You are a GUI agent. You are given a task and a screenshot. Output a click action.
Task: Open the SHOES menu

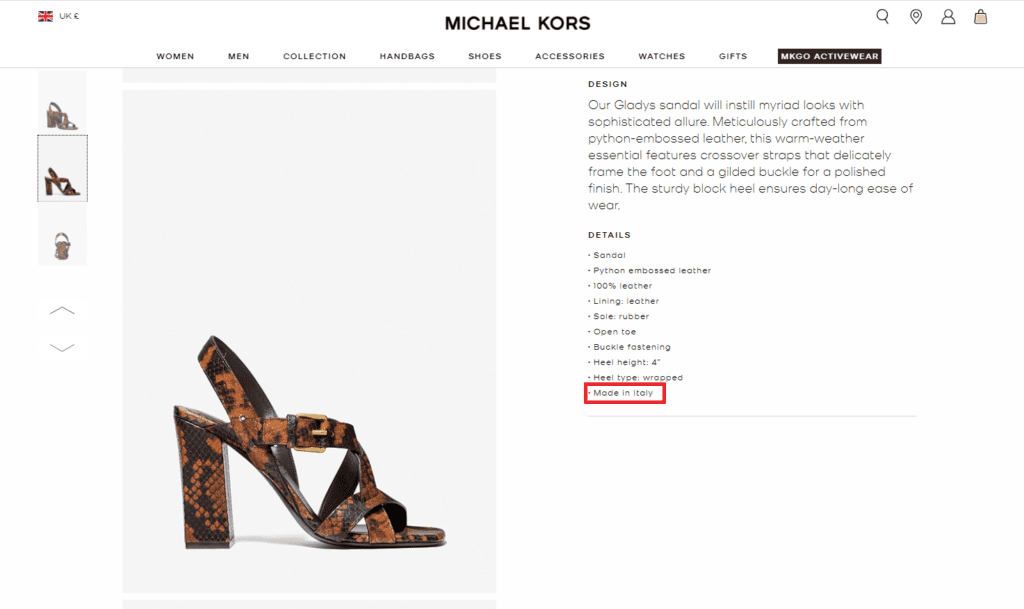485,56
